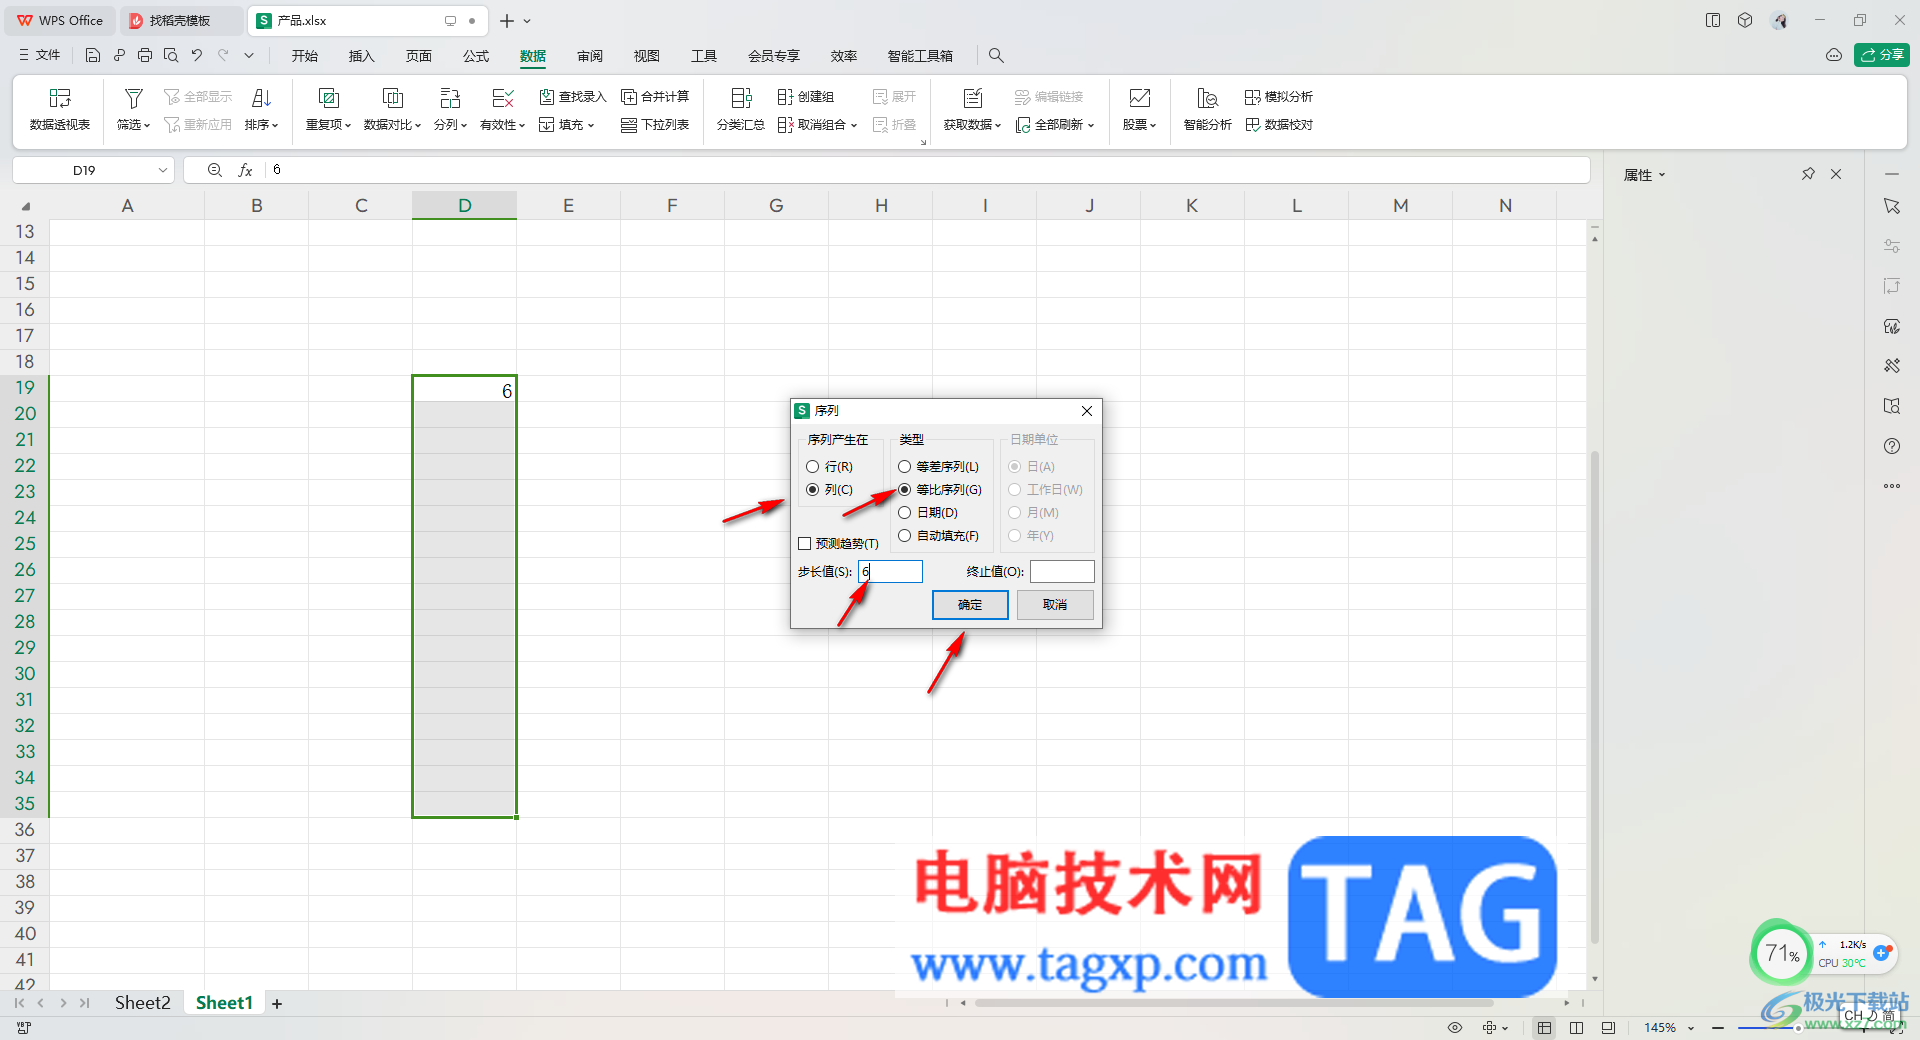The height and width of the screenshot is (1040, 1920).
Task: Select Linear series (等差序列) option
Action: click(x=905, y=467)
